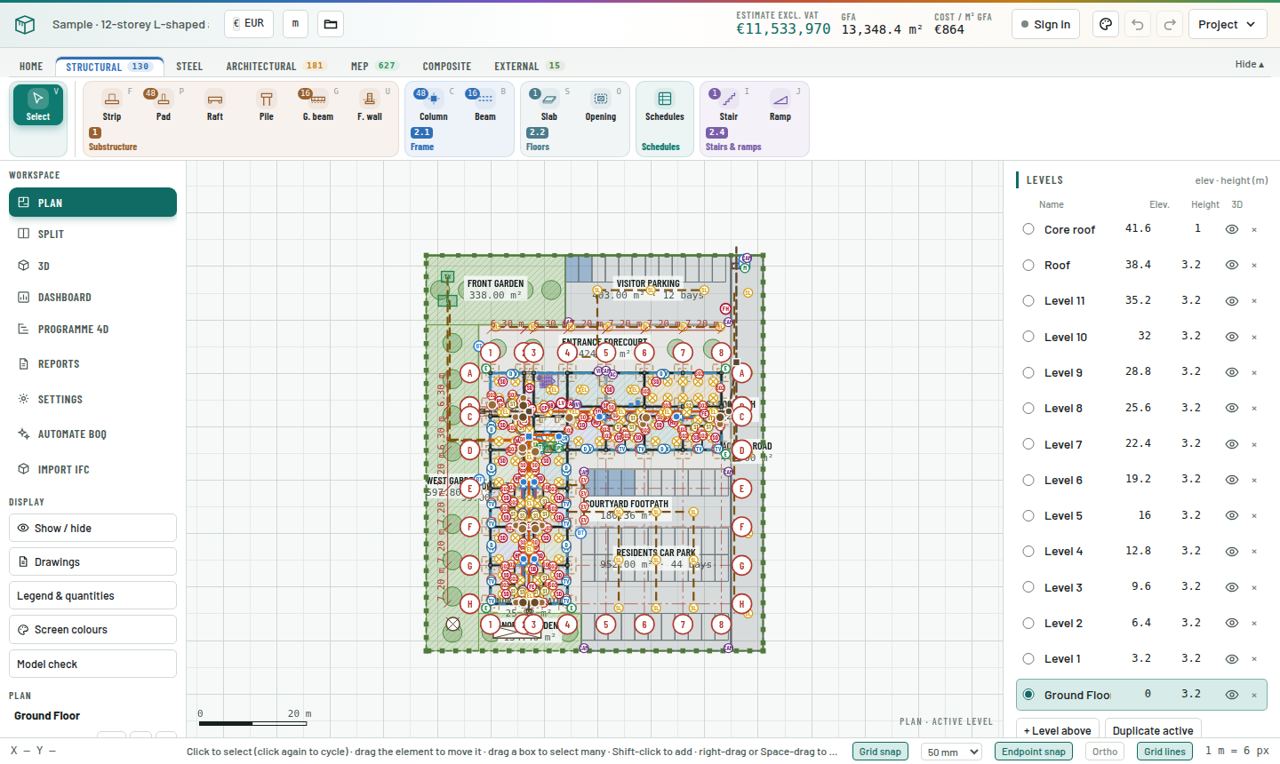Select the Pad foundation tool

(163, 106)
